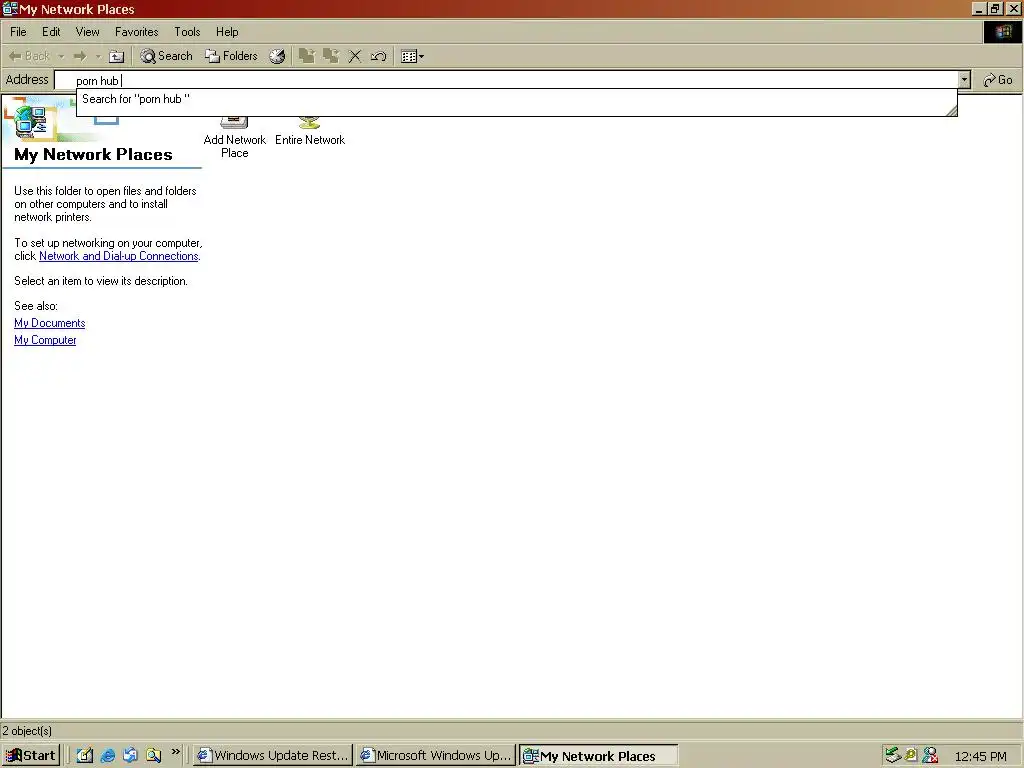Click the Back toolbar button
The image size is (1024, 768).
30,56
